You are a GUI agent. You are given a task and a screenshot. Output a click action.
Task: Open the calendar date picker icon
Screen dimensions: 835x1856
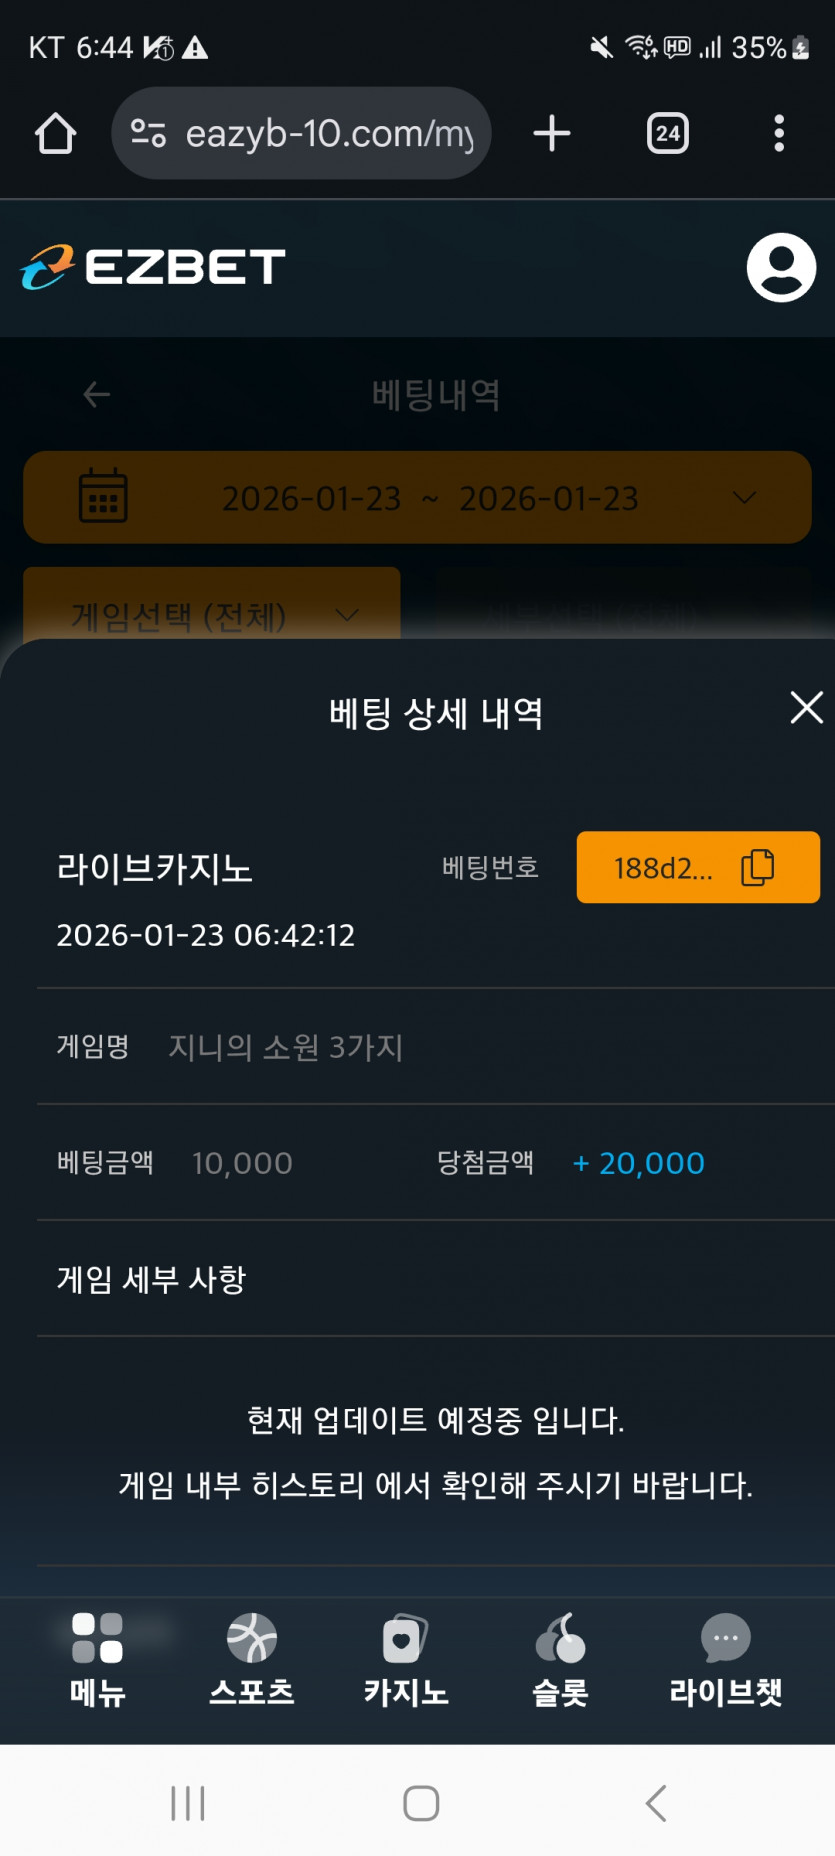click(x=103, y=497)
